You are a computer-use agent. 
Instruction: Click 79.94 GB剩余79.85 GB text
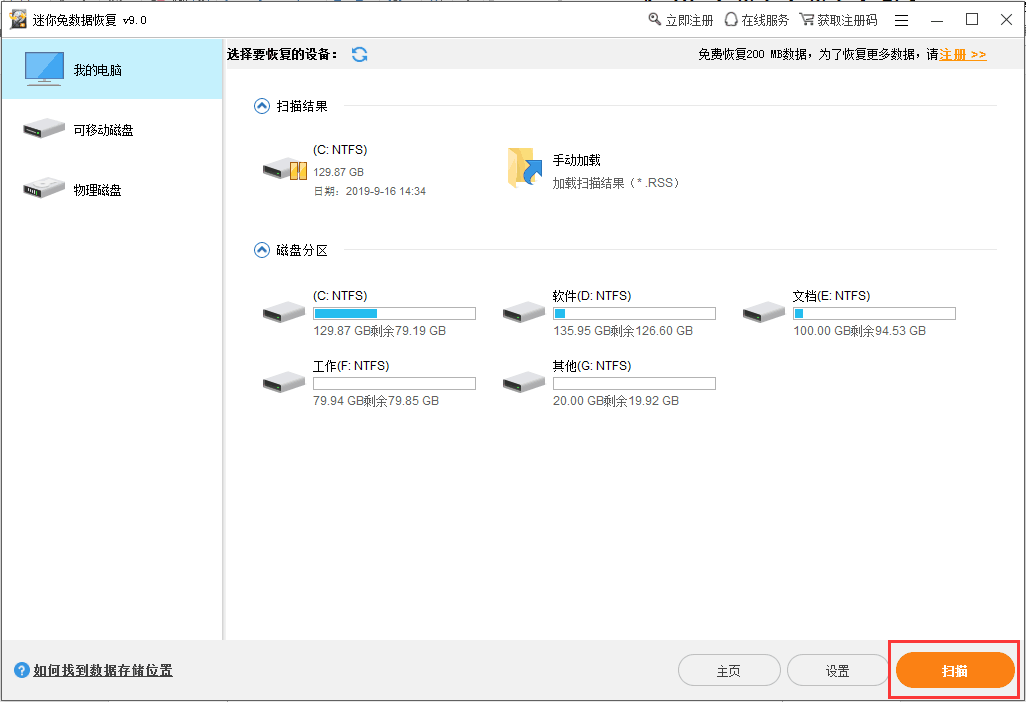pyautogui.click(x=376, y=401)
